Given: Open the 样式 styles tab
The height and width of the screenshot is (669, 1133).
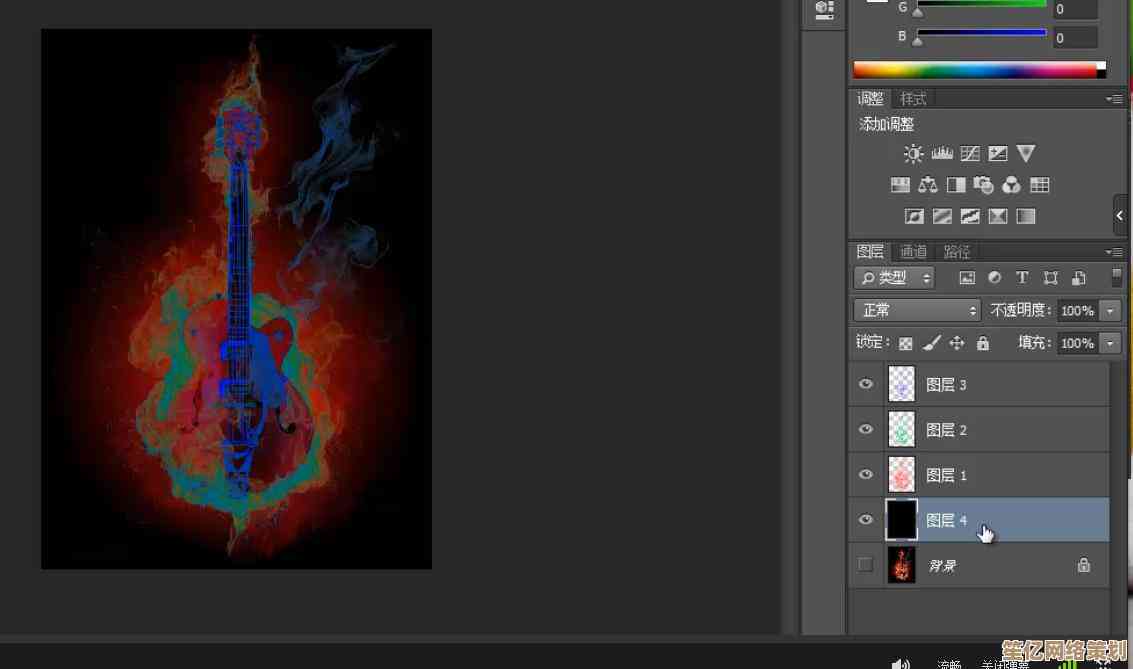Looking at the screenshot, I should (x=913, y=99).
